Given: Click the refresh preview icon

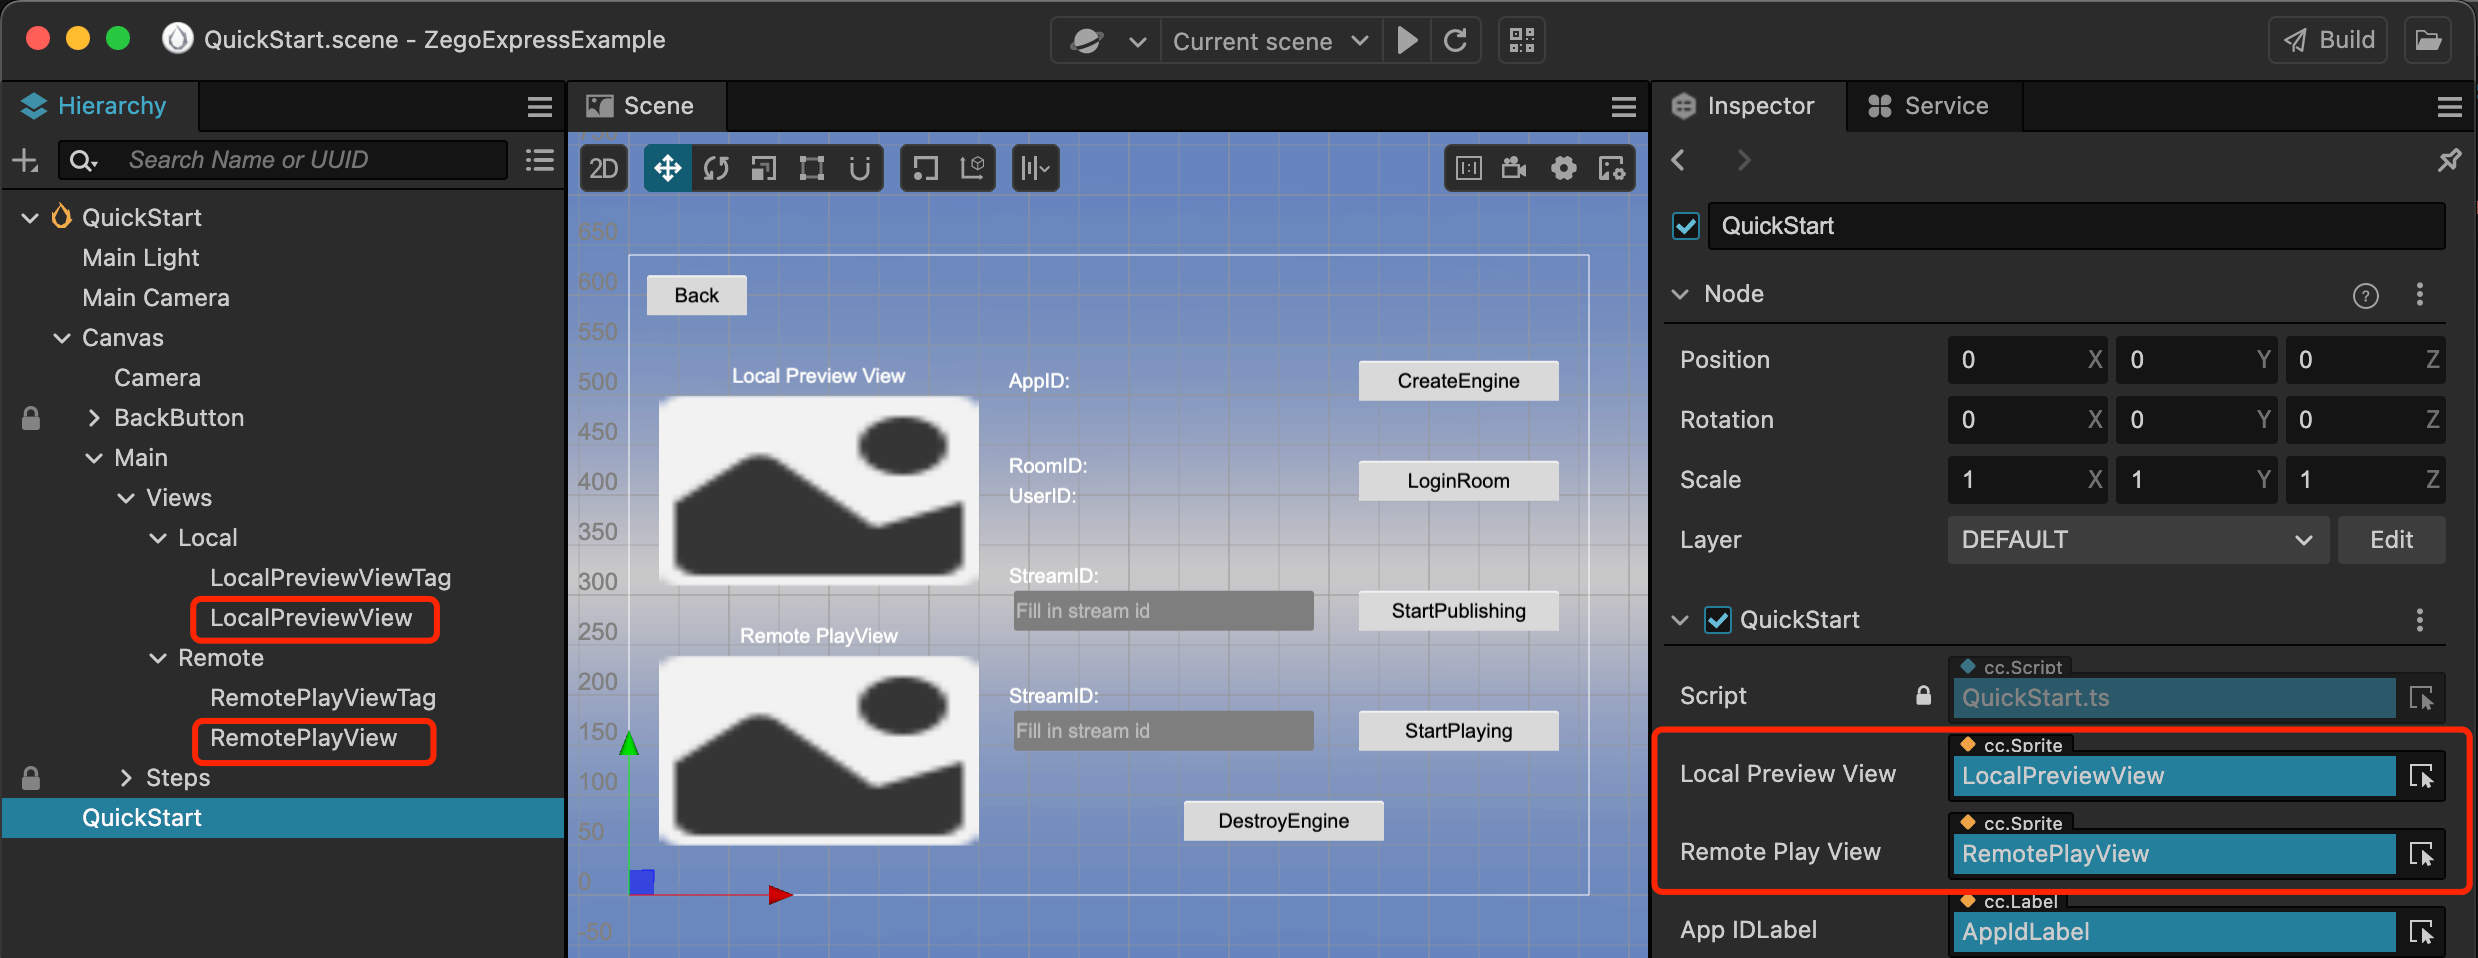Looking at the screenshot, I should pos(1456,41).
